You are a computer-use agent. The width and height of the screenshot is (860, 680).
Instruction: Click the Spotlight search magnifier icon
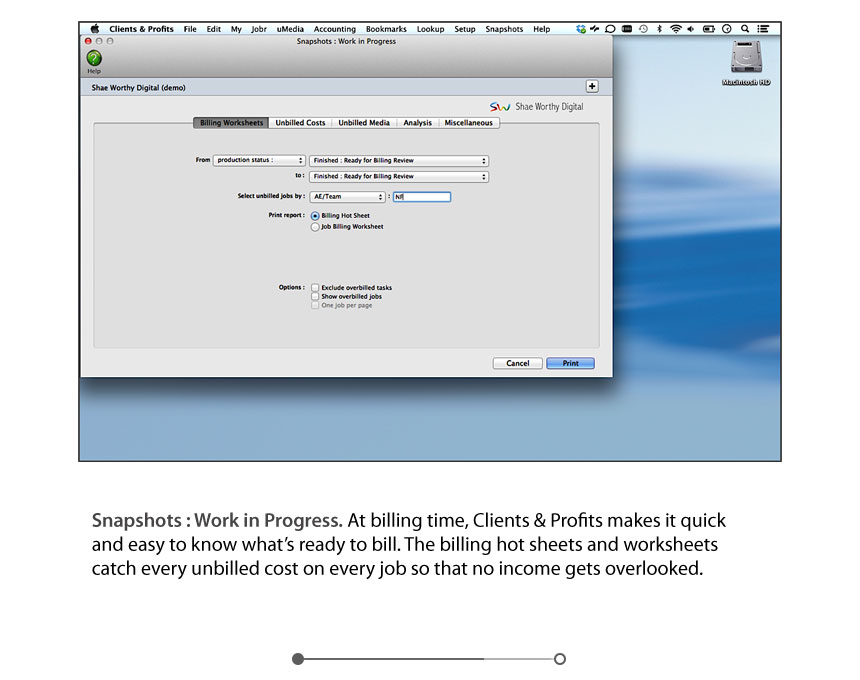pyautogui.click(x=745, y=29)
